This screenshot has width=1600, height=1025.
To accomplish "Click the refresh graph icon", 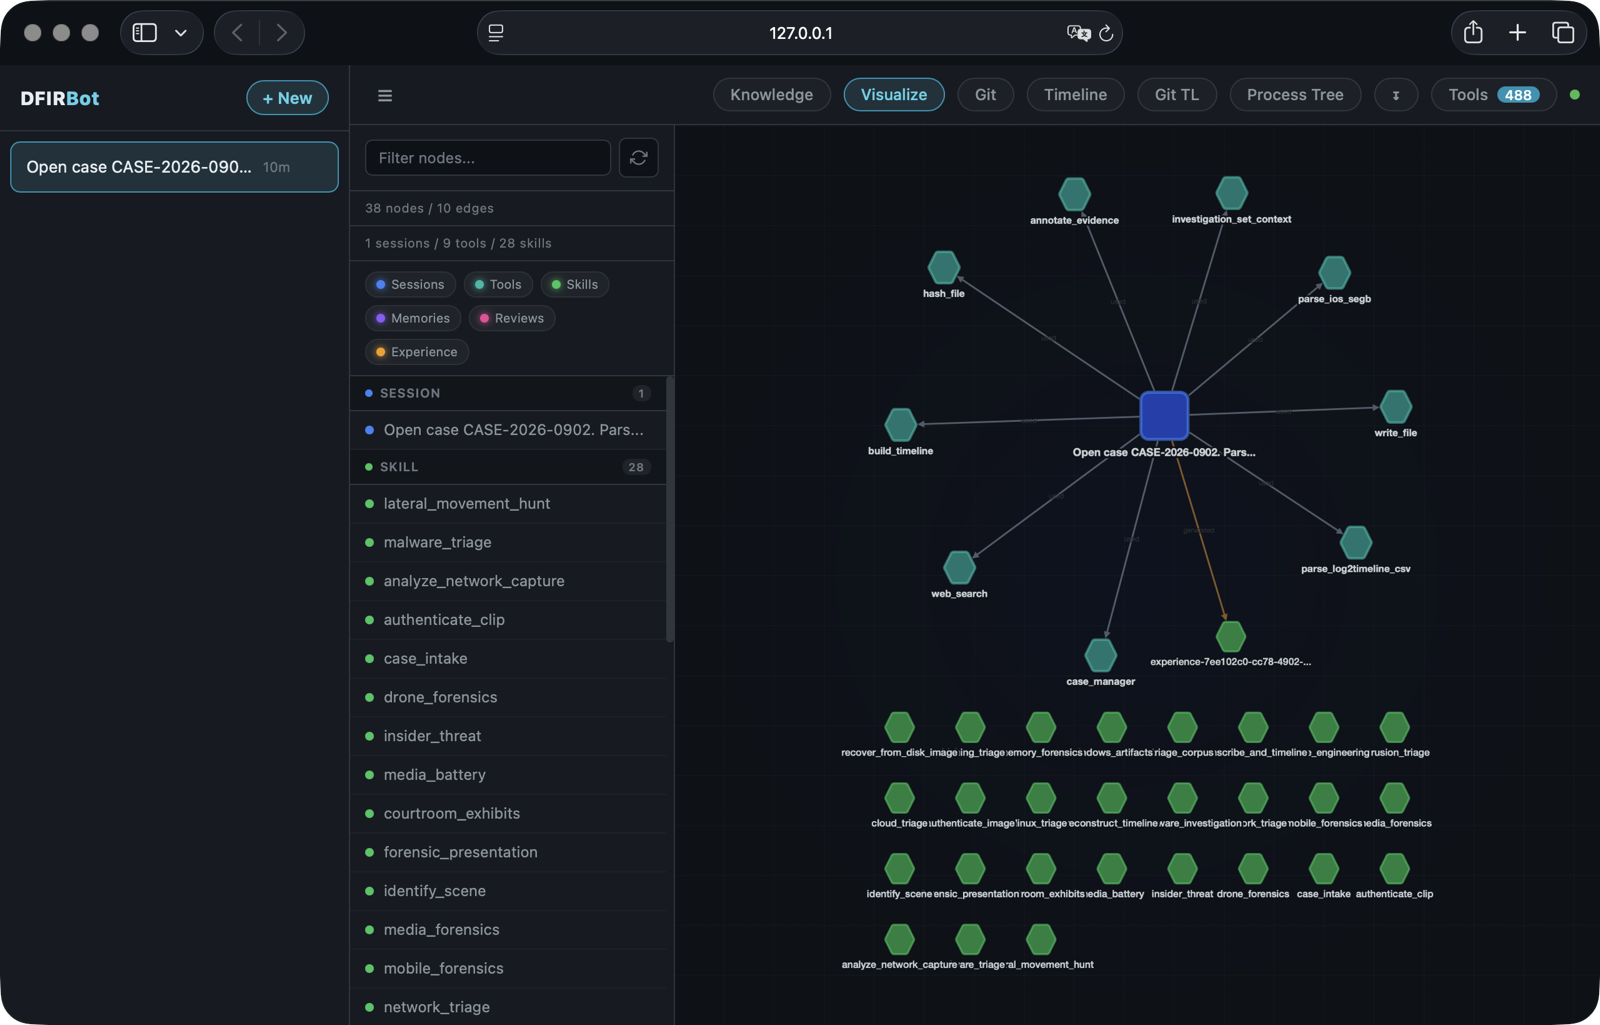I will [x=638, y=158].
